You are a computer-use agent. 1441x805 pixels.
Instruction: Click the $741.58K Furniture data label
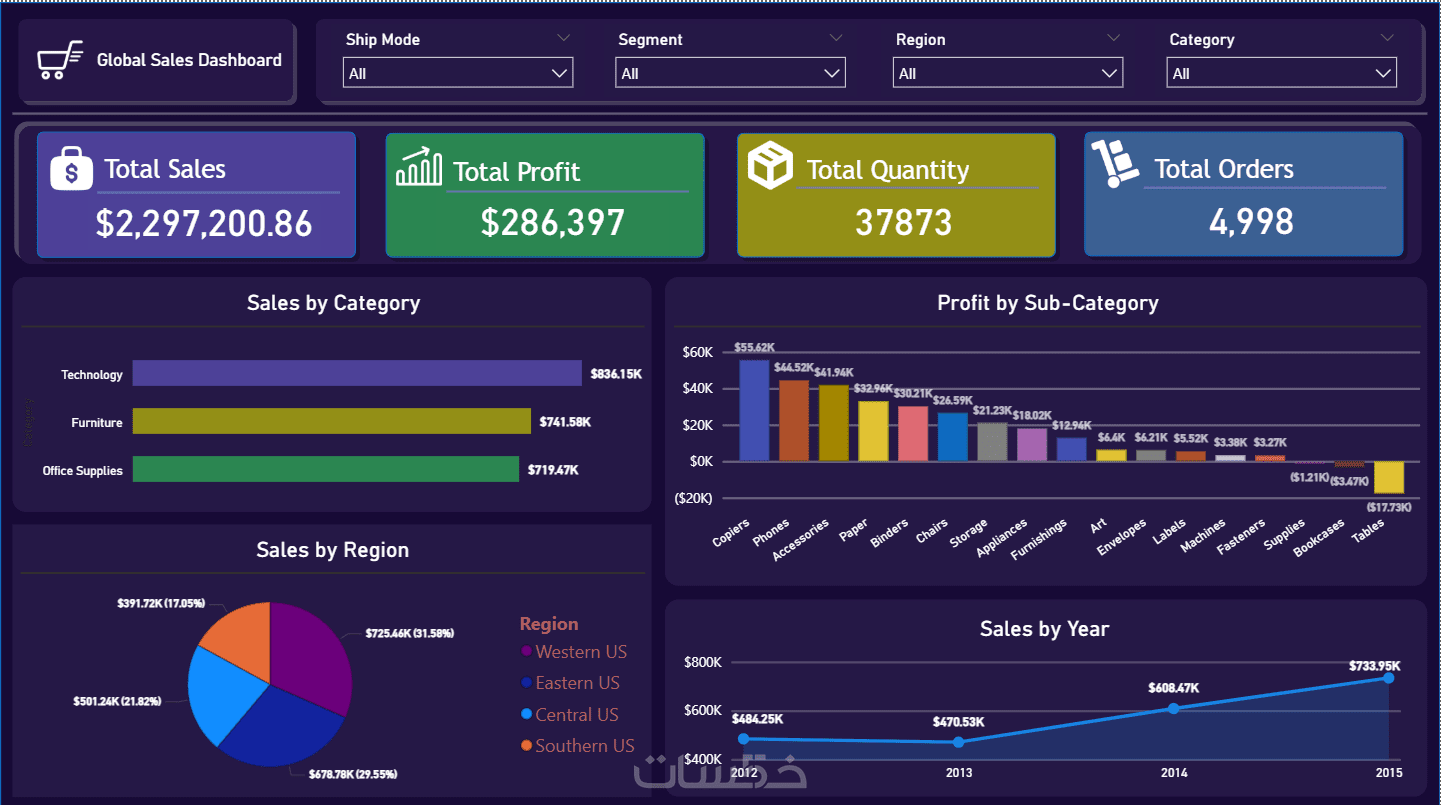coord(565,422)
